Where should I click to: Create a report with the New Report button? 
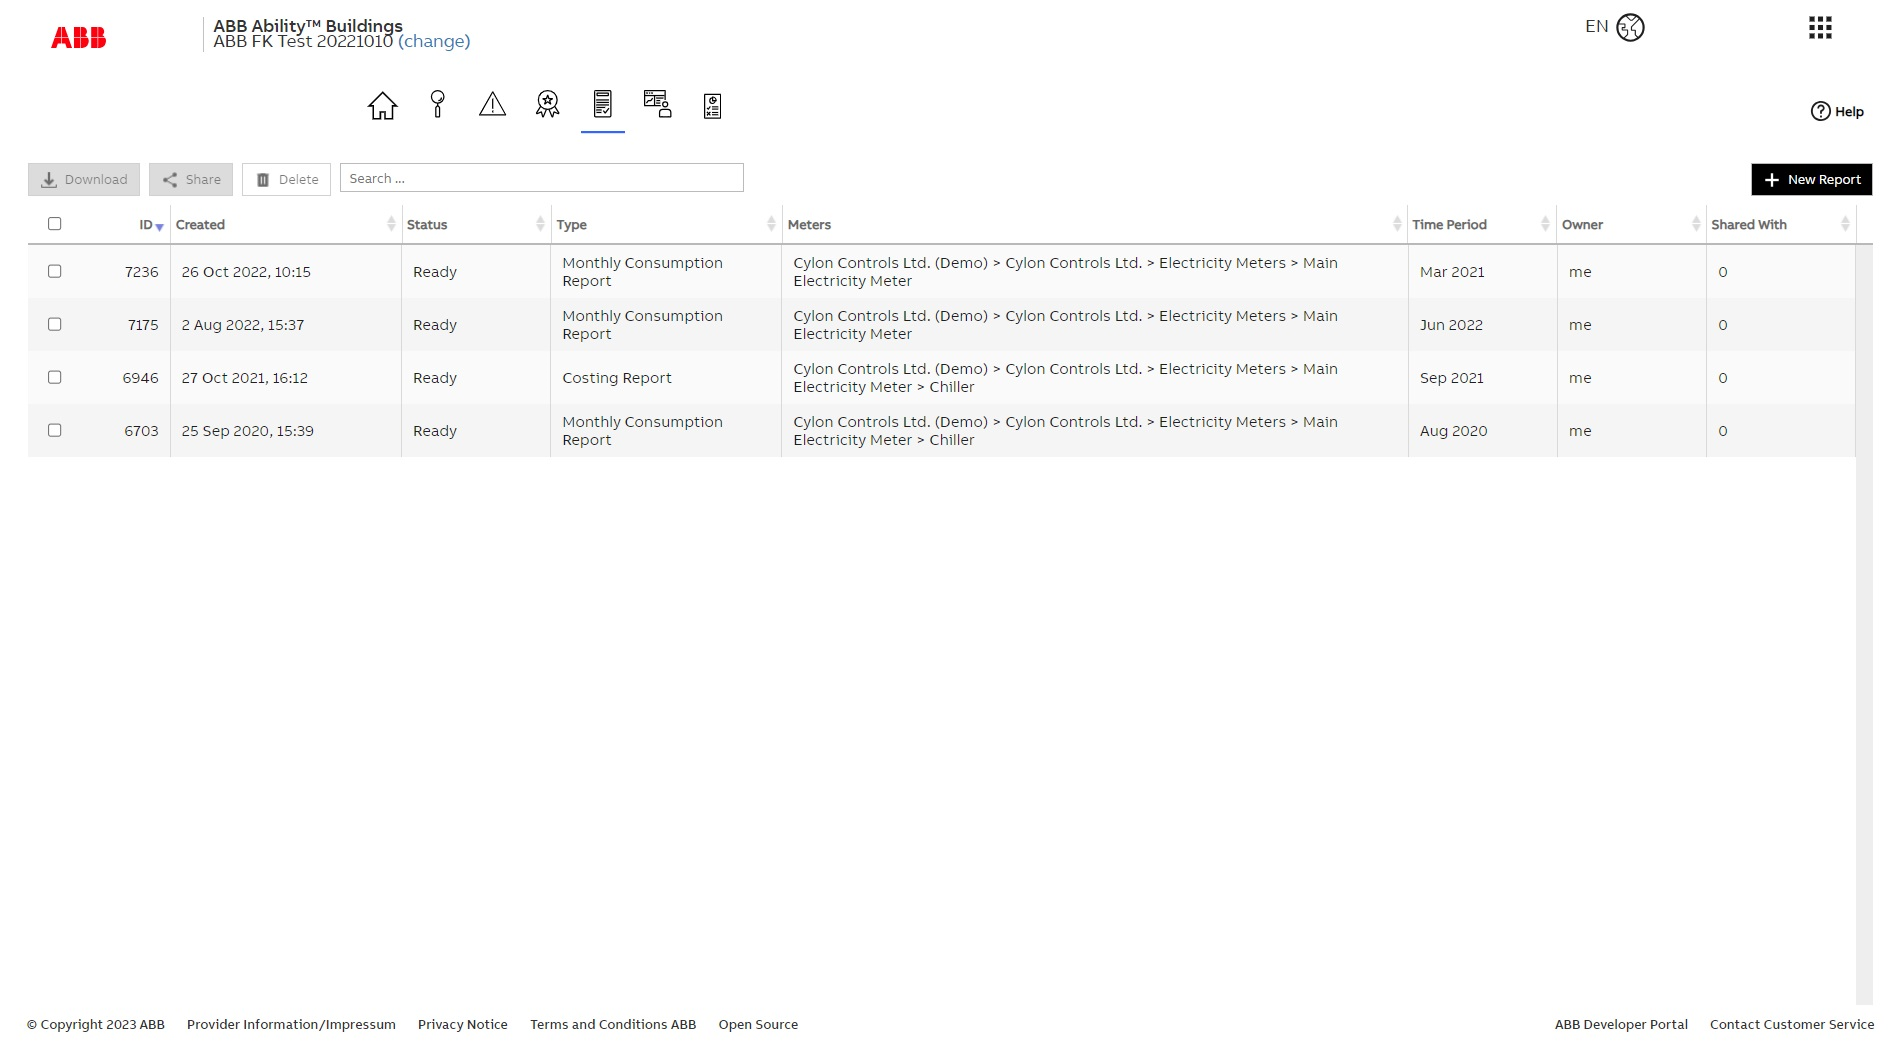click(x=1811, y=179)
